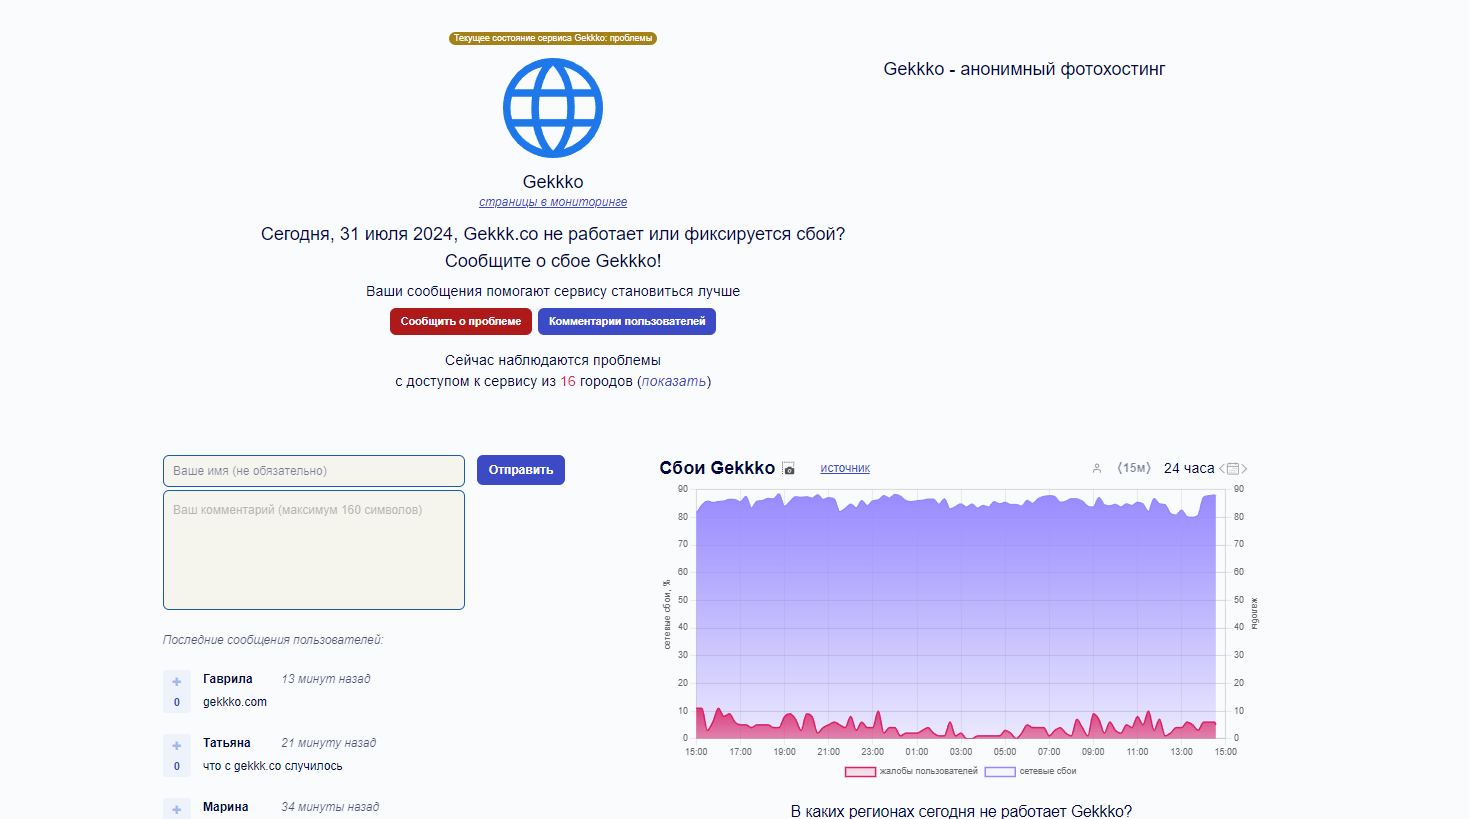Click the camera screenshot icon beside Сбои Gekkko
Viewport: 1469px width, 819px height.
[x=789, y=469]
